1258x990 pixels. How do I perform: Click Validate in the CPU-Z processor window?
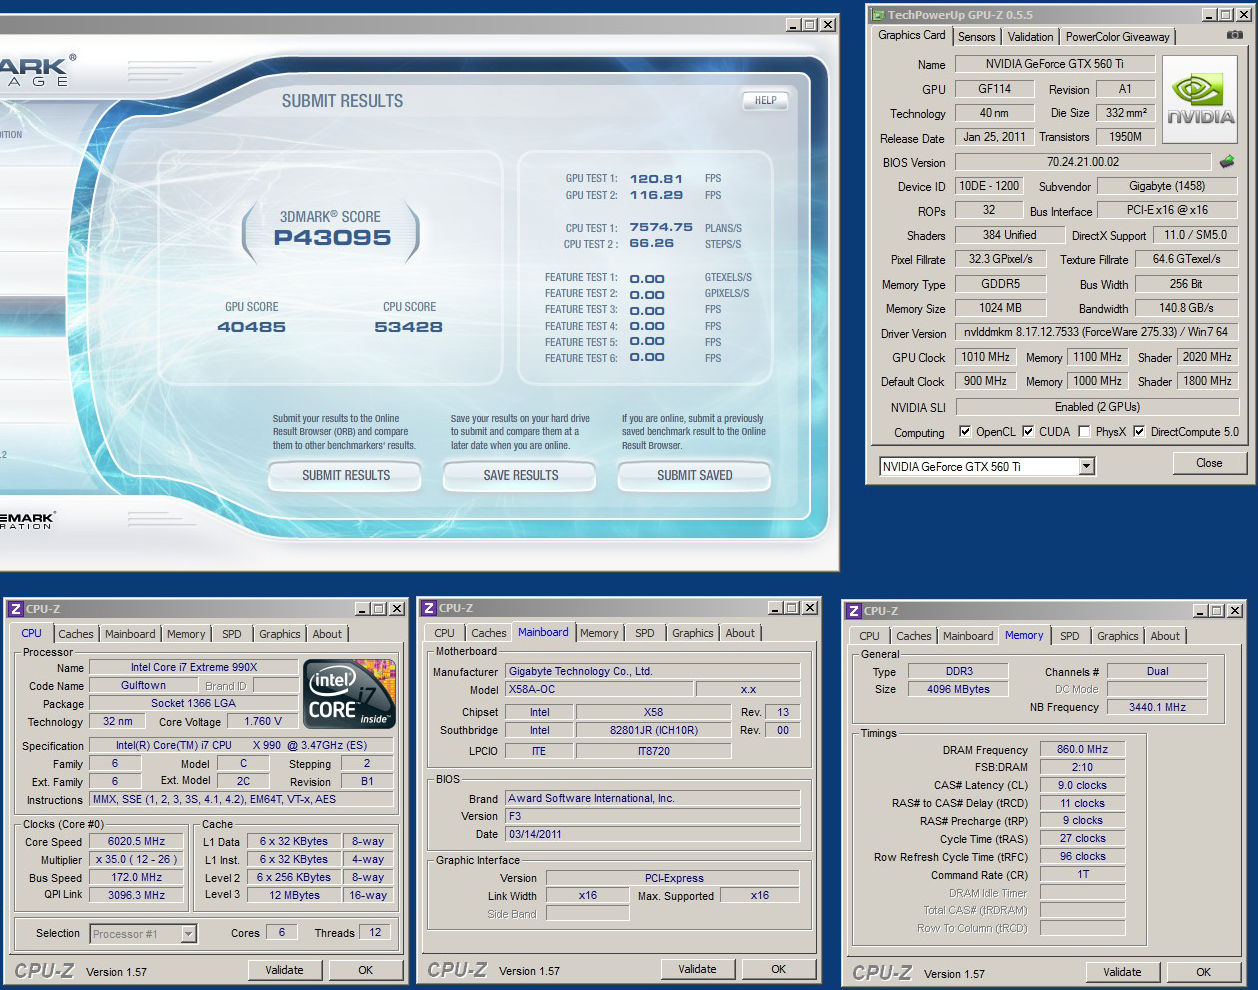coord(284,970)
